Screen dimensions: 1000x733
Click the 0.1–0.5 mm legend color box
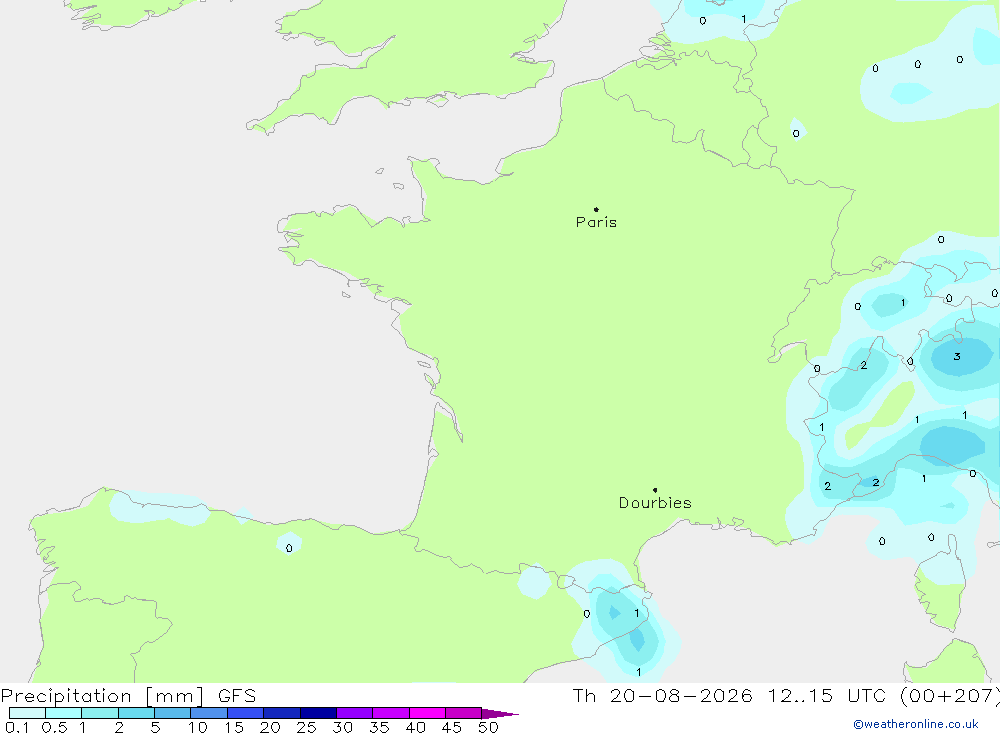tap(27, 713)
